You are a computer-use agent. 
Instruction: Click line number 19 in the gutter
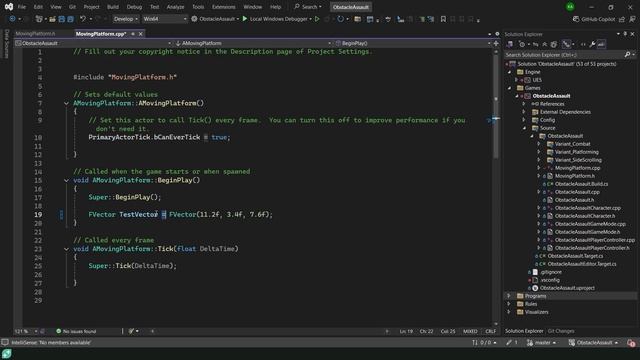click(x=38, y=215)
